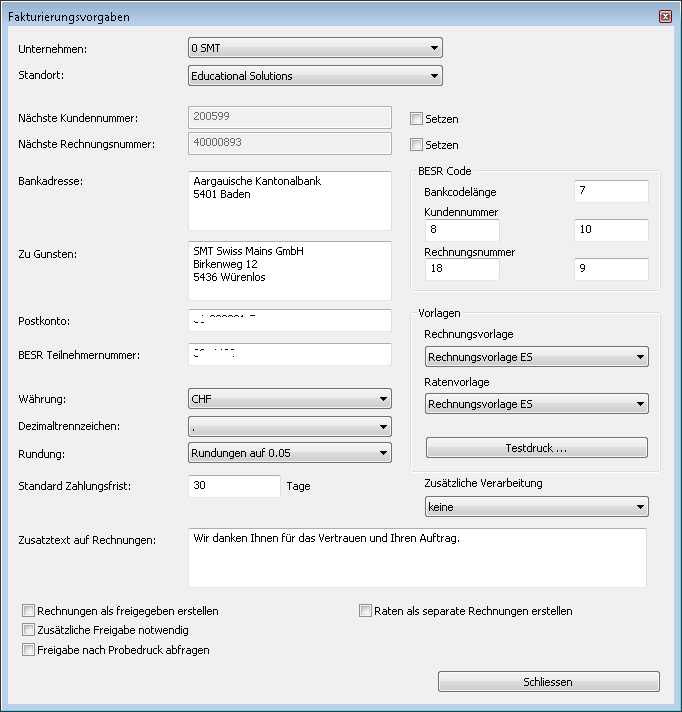The image size is (682, 712).
Task: Click the Zu Gunsten address field
Action: coord(289,270)
